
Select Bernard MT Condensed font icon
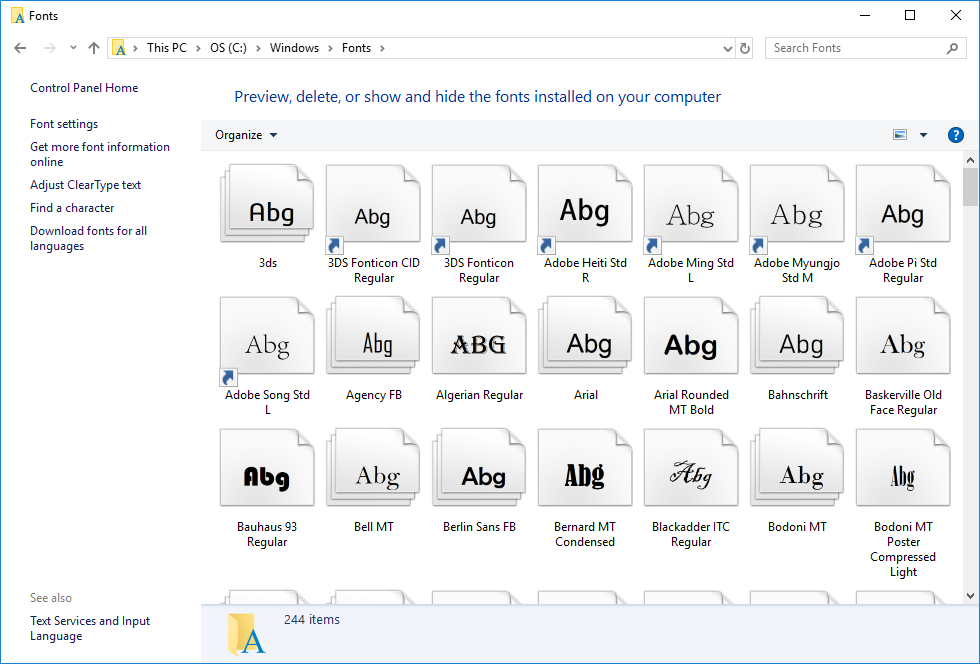click(x=585, y=468)
